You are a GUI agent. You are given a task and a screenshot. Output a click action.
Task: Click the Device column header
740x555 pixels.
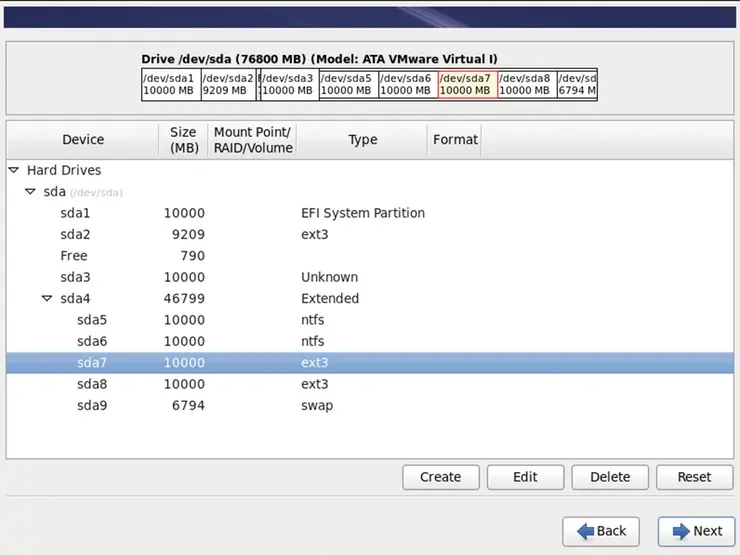(82, 140)
